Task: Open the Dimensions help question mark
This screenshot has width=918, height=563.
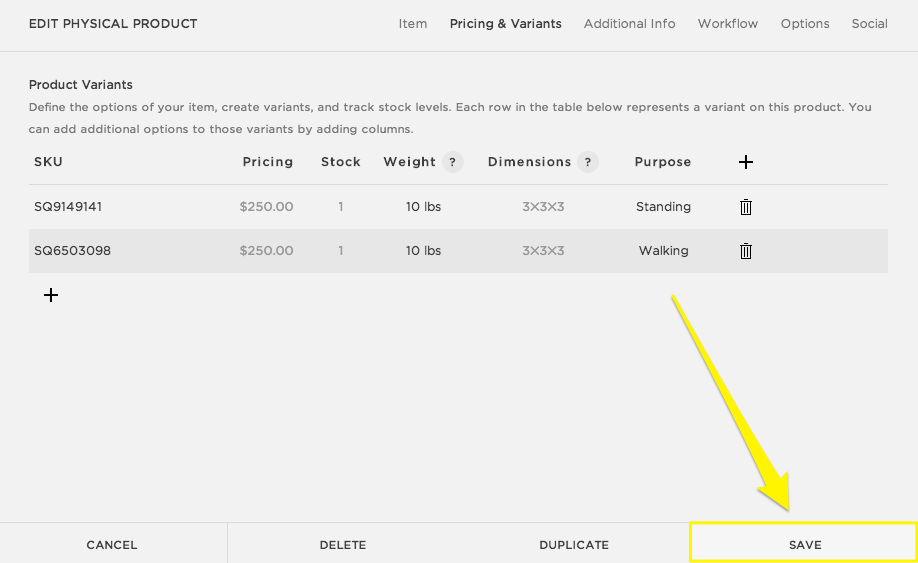Action: tap(587, 162)
